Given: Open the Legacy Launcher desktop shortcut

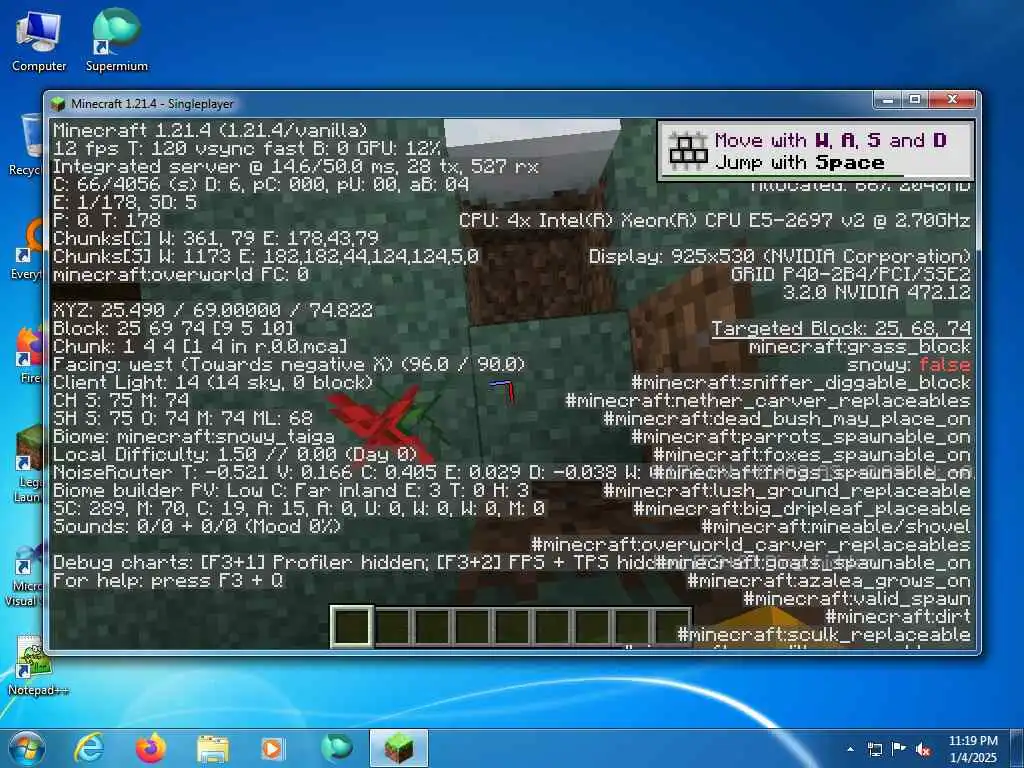Looking at the screenshot, I should [29, 464].
